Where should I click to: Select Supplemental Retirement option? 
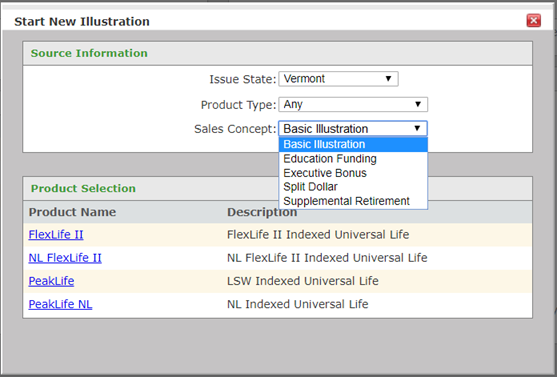(353, 201)
